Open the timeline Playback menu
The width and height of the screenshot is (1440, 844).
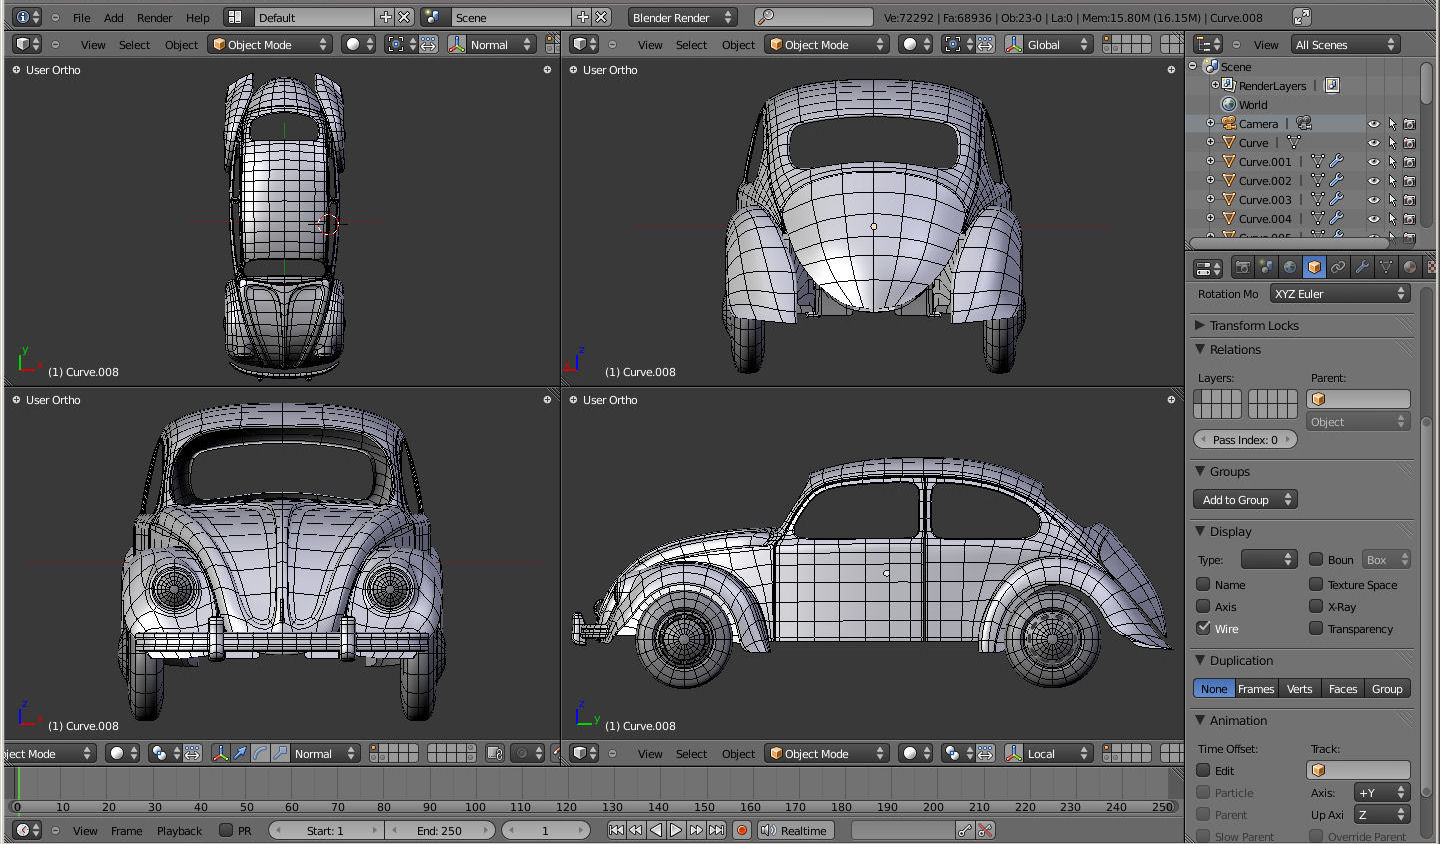point(179,830)
